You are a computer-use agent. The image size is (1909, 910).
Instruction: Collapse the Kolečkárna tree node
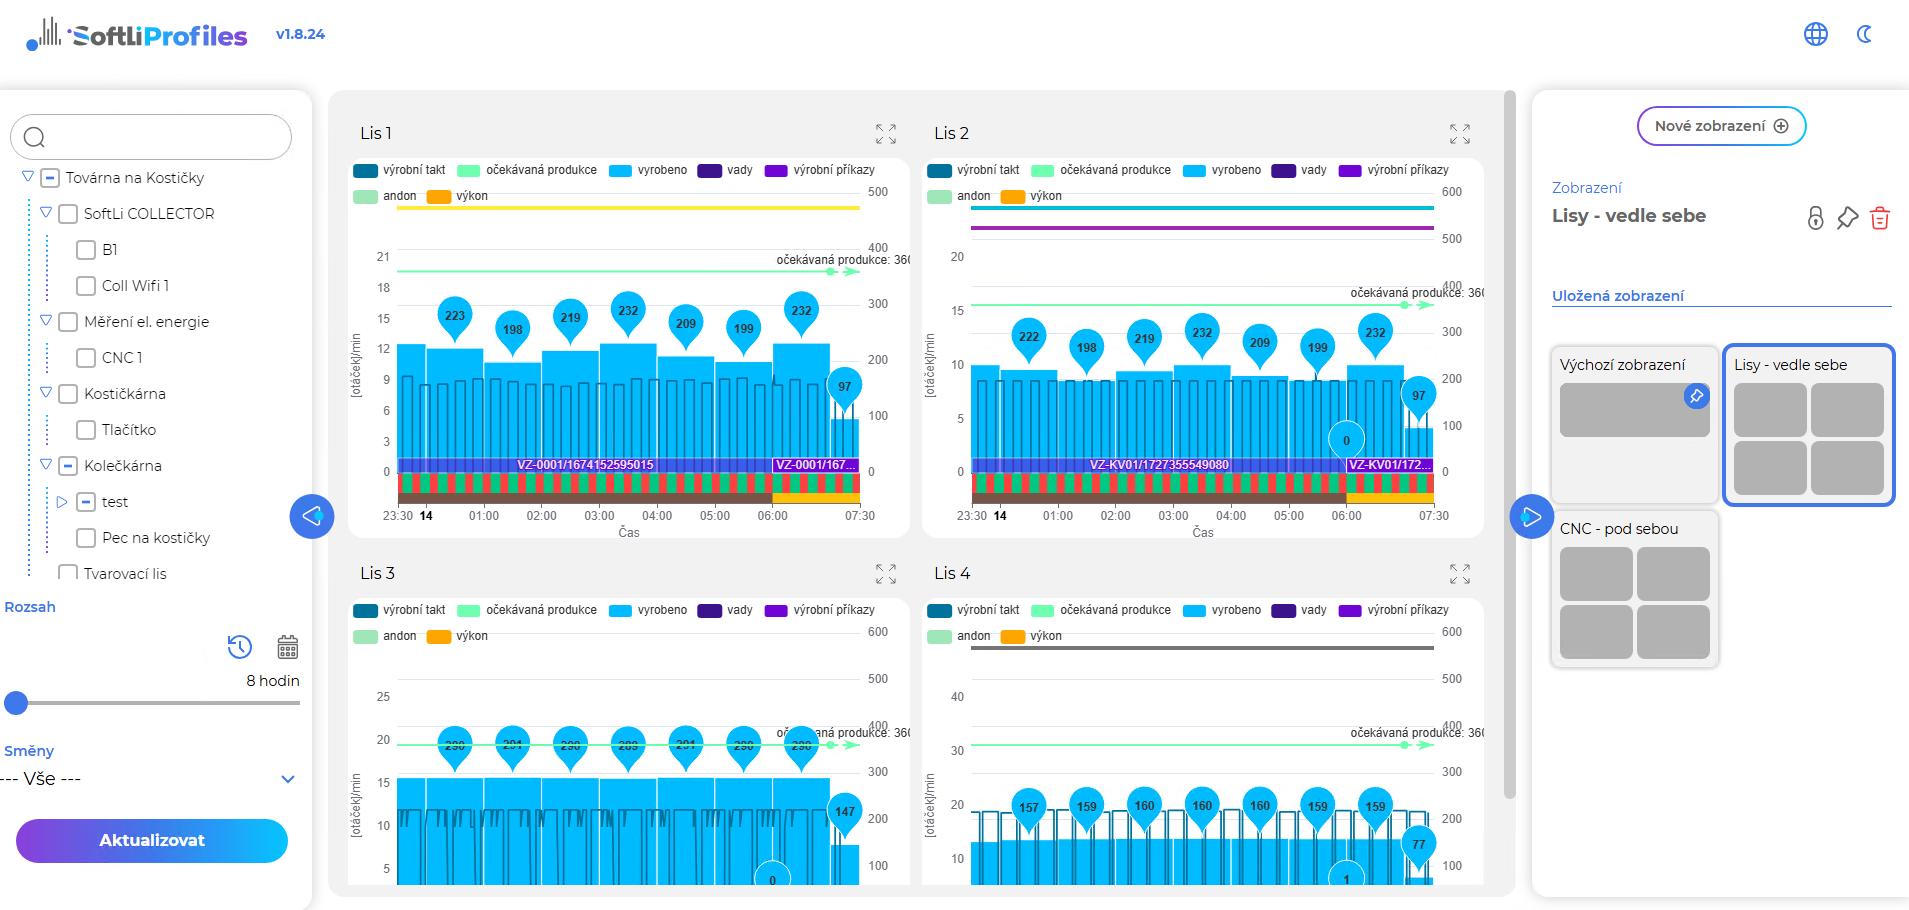pos(46,465)
